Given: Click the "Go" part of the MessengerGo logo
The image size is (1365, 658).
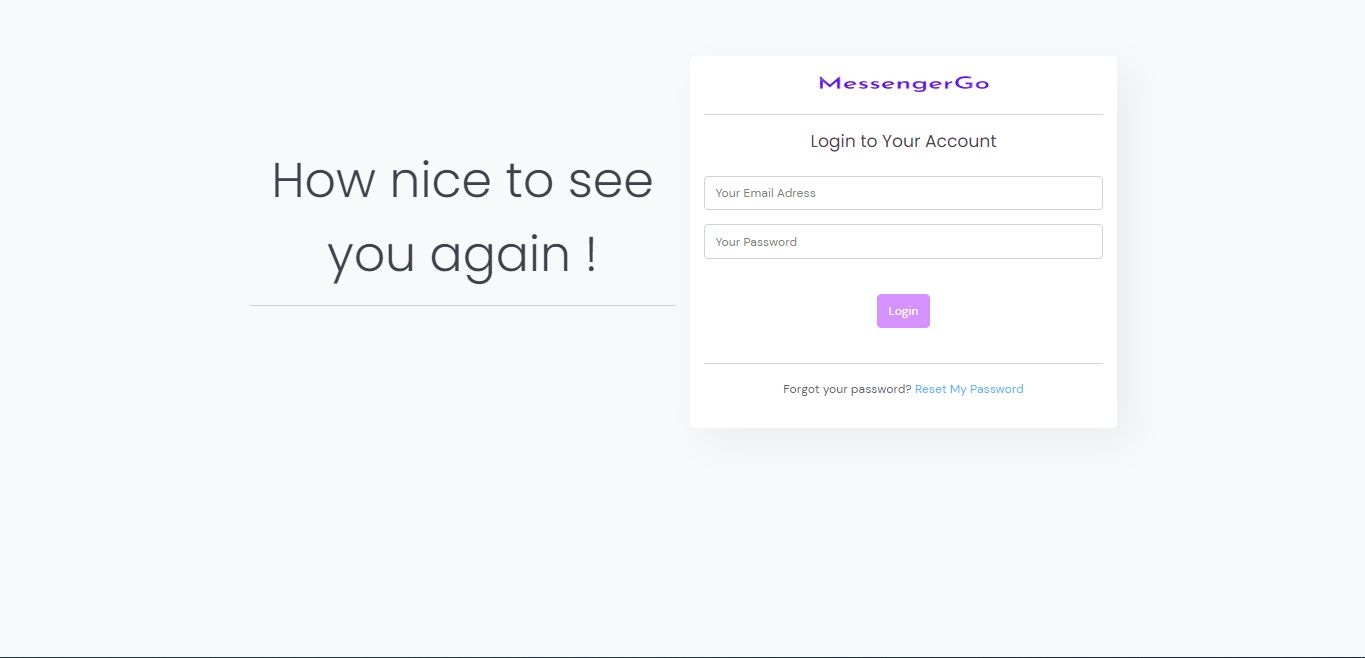Looking at the screenshot, I should (972, 84).
